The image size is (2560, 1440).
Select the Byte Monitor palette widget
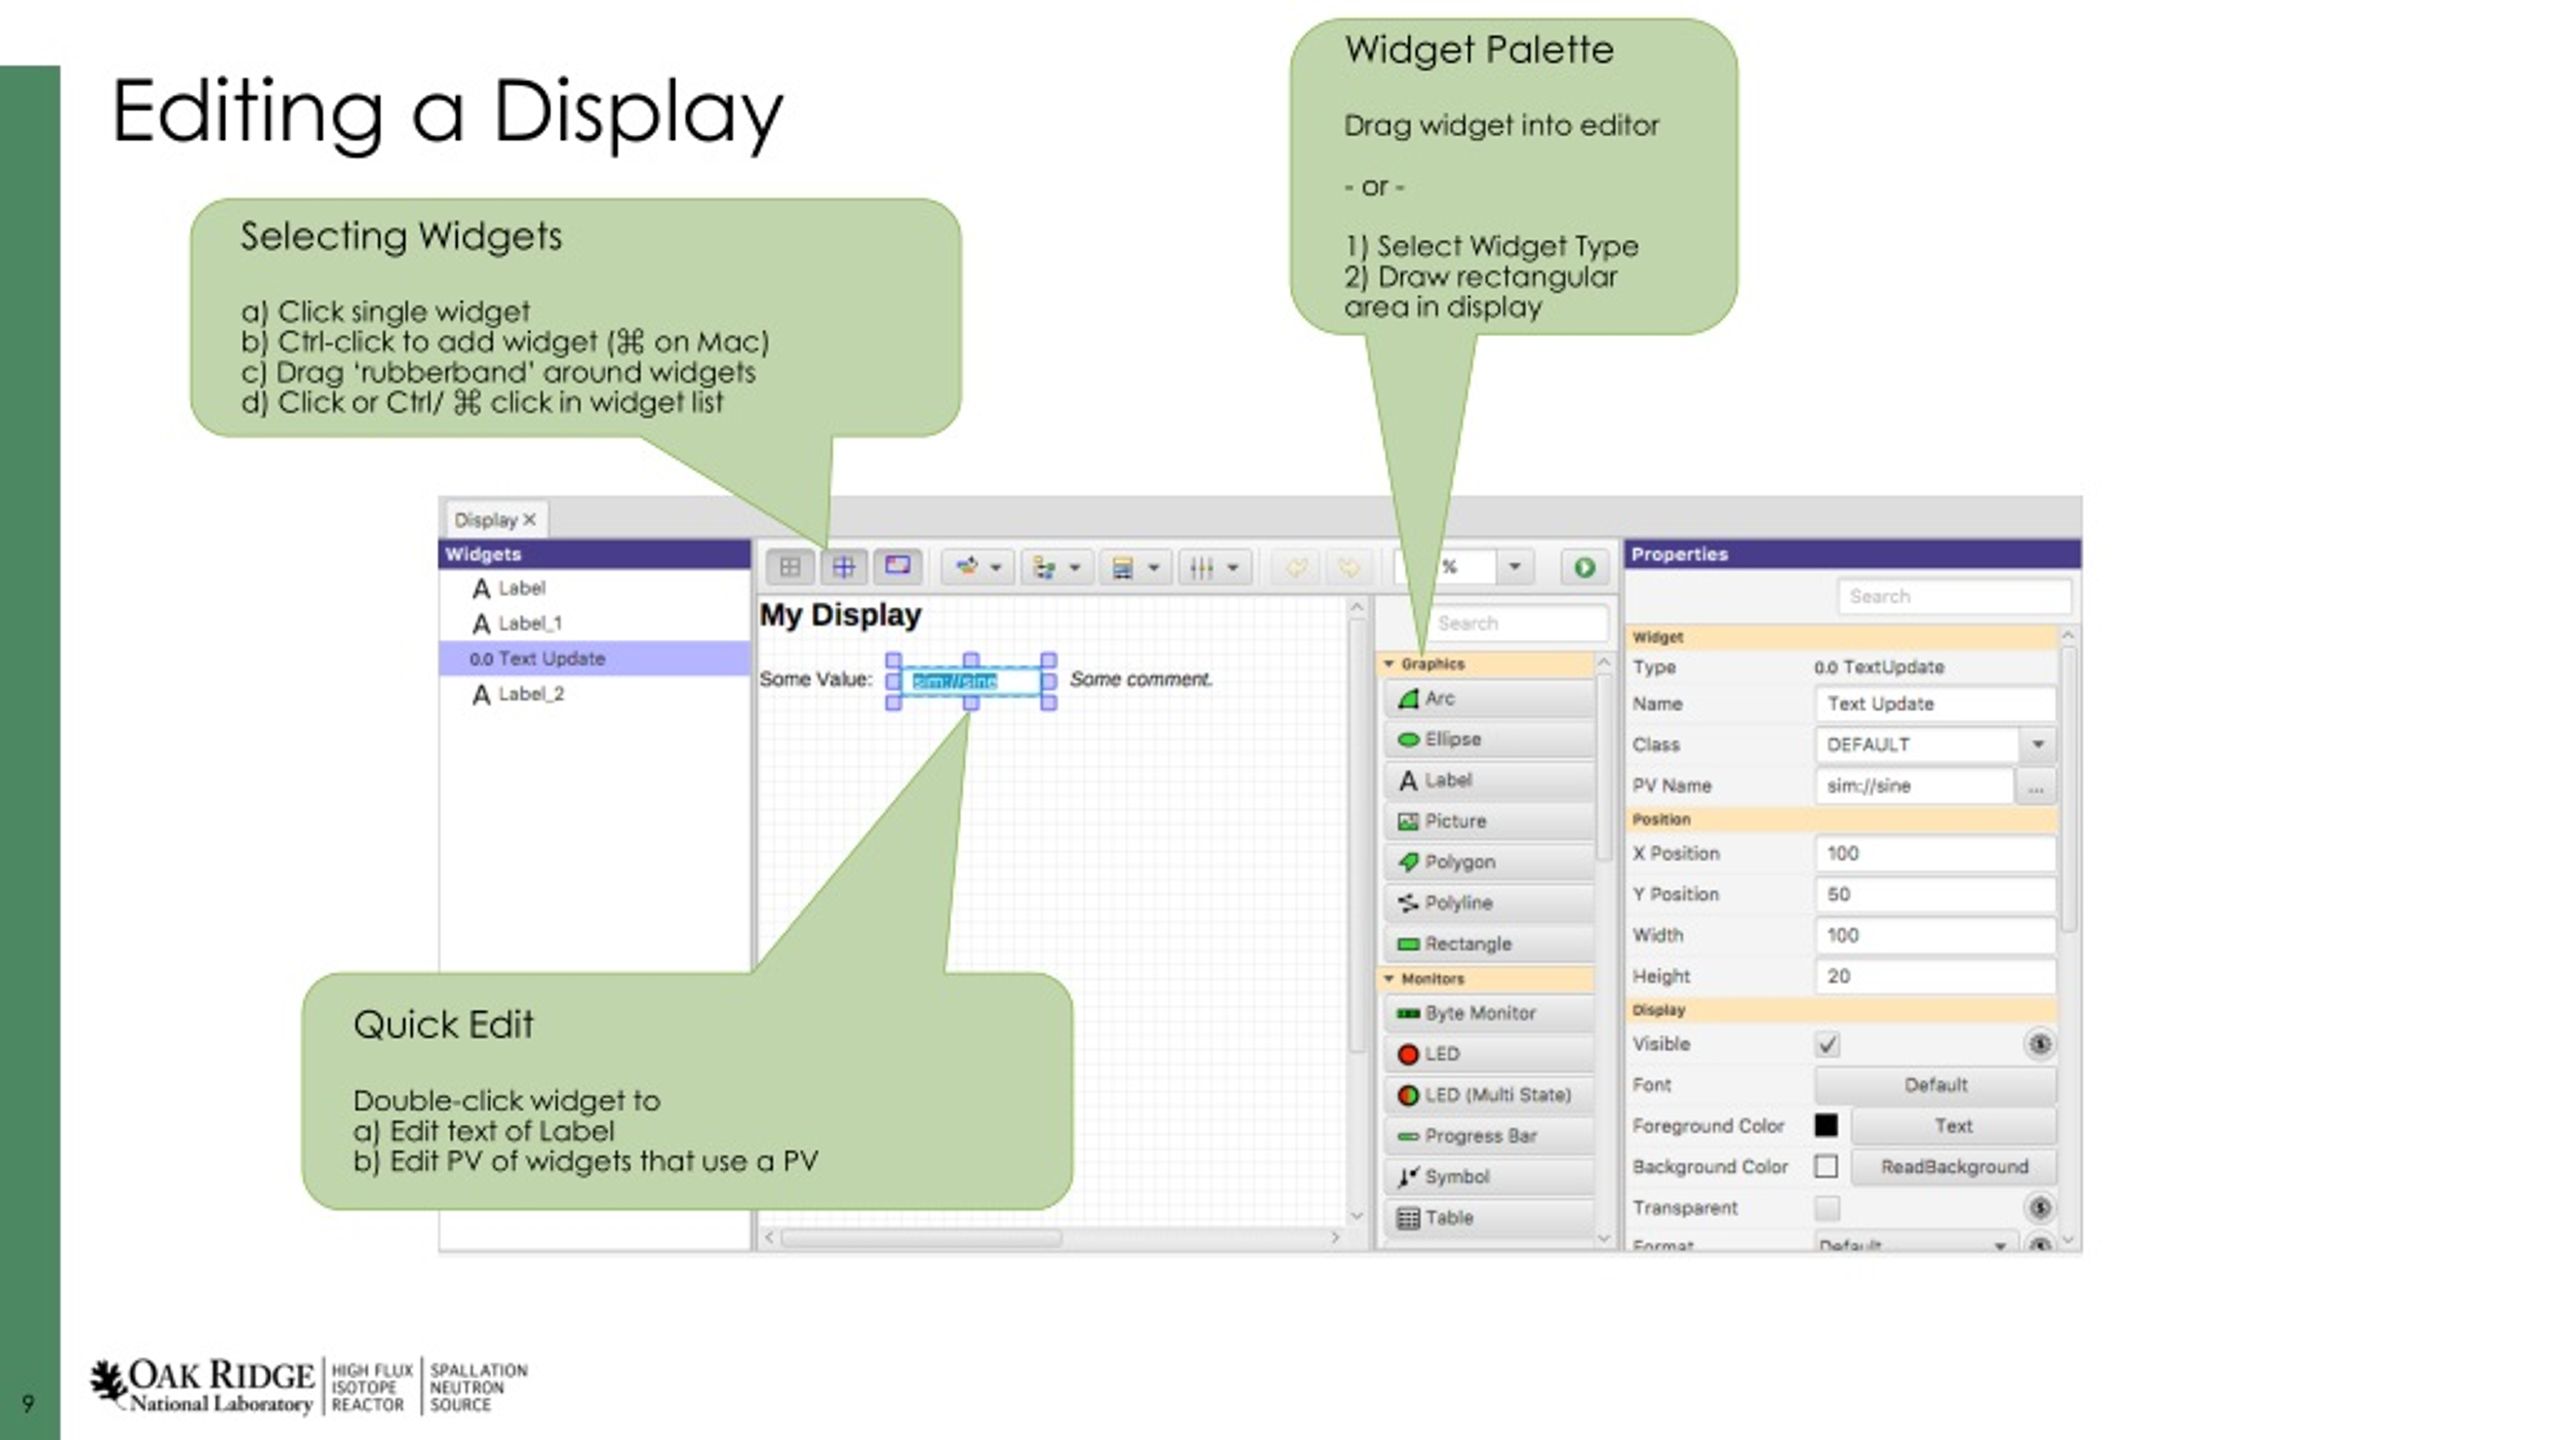coord(1489,1013)
